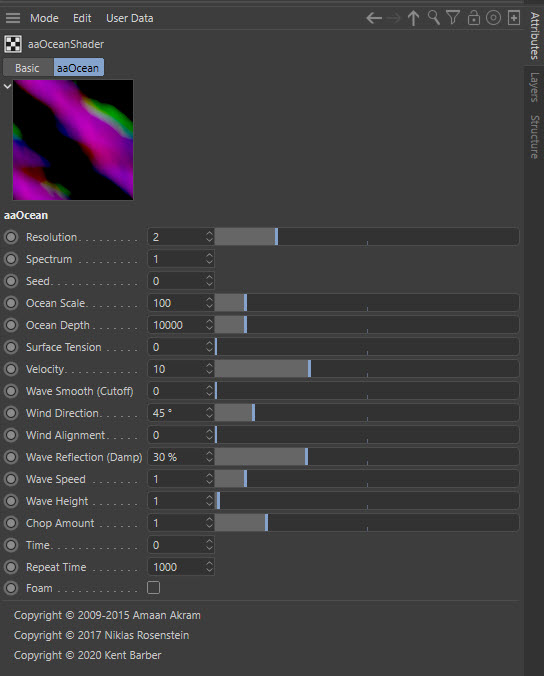Toggle the Wave Height animation dot
This screenshot has width=544, height=676.
click(x=11, y=501)
